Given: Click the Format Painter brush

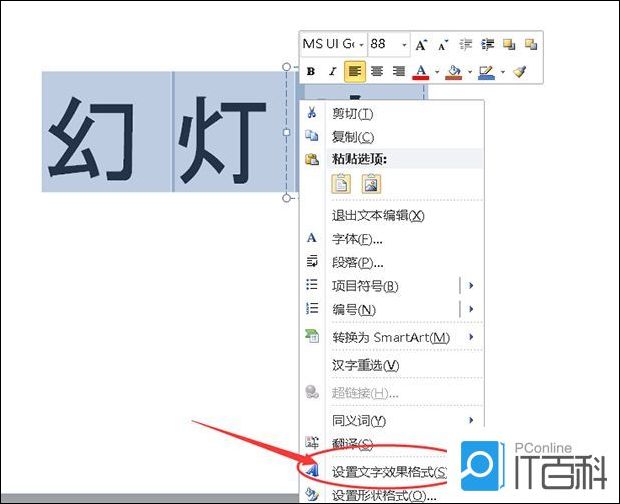Looking at the screenshot, I should [x=520, y=72].
